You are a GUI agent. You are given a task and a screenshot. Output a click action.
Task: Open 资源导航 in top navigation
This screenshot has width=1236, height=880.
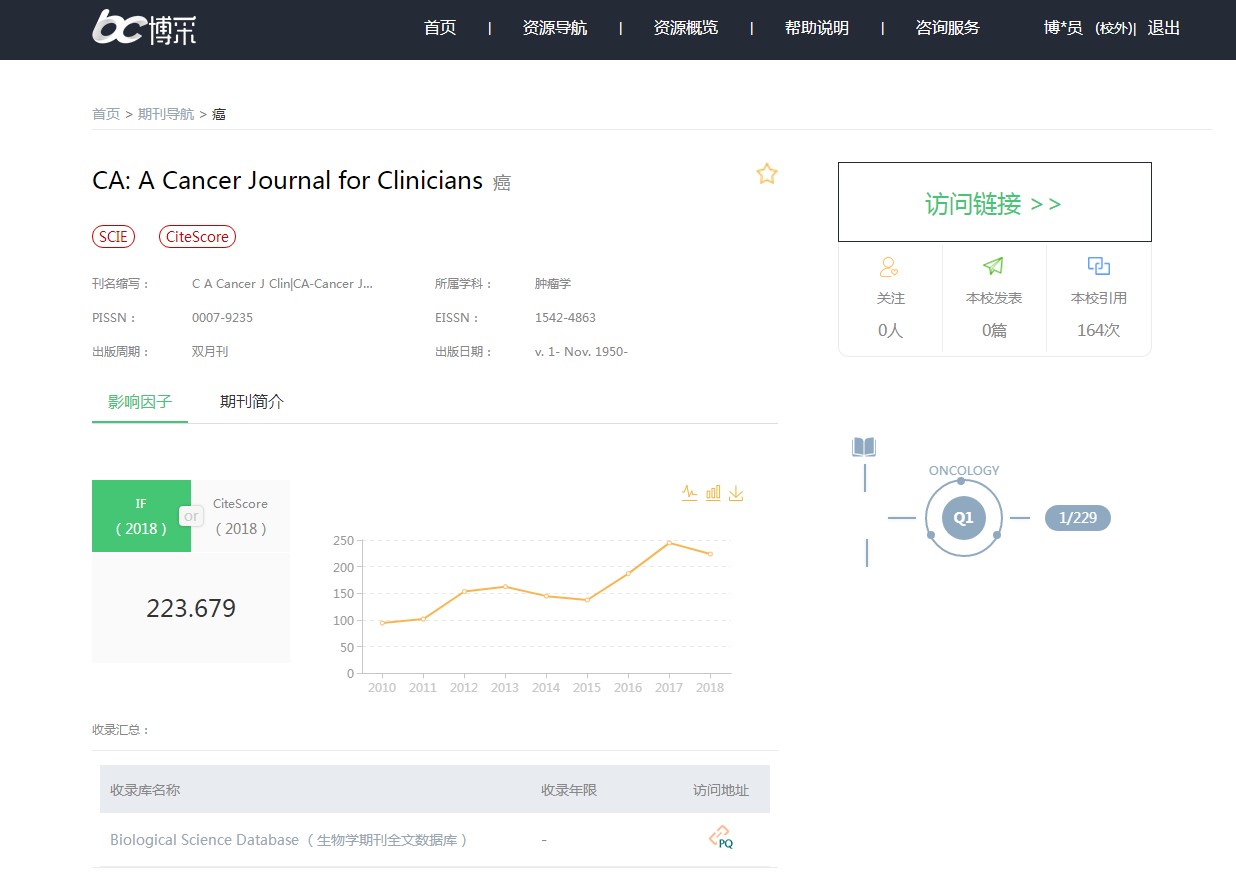555,28
